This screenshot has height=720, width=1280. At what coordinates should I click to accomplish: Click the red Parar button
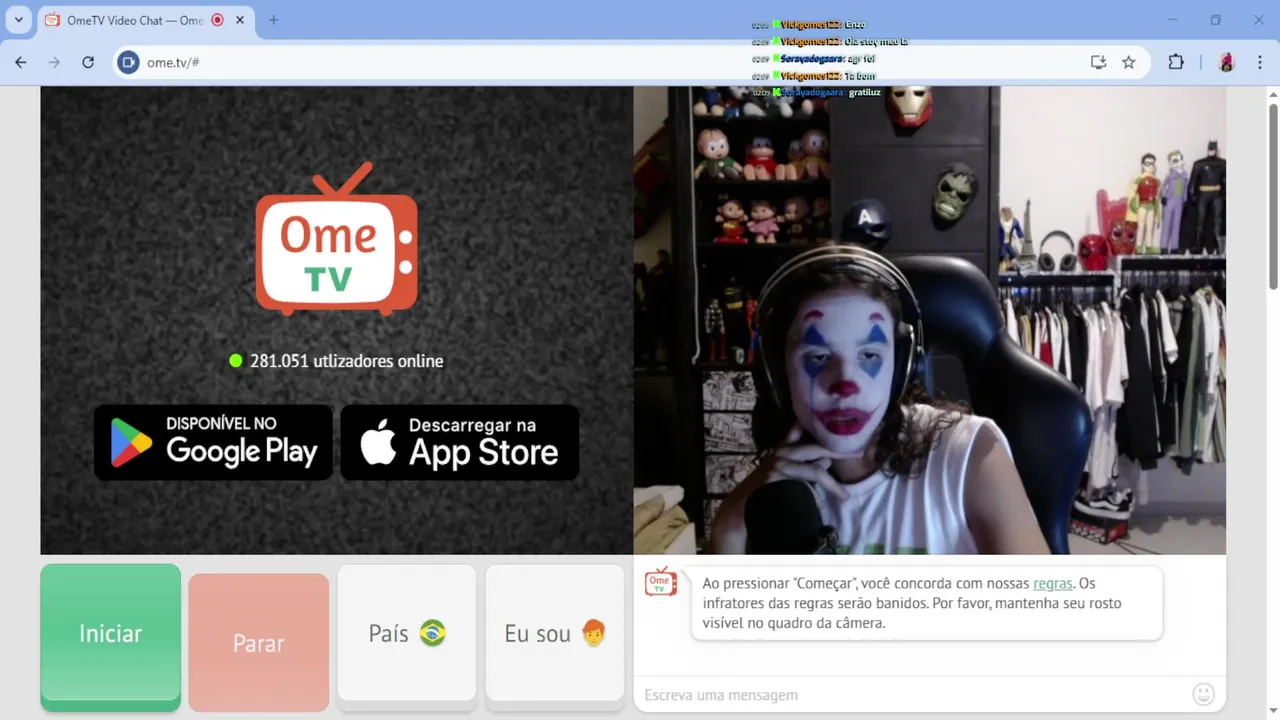pos(258,642)
